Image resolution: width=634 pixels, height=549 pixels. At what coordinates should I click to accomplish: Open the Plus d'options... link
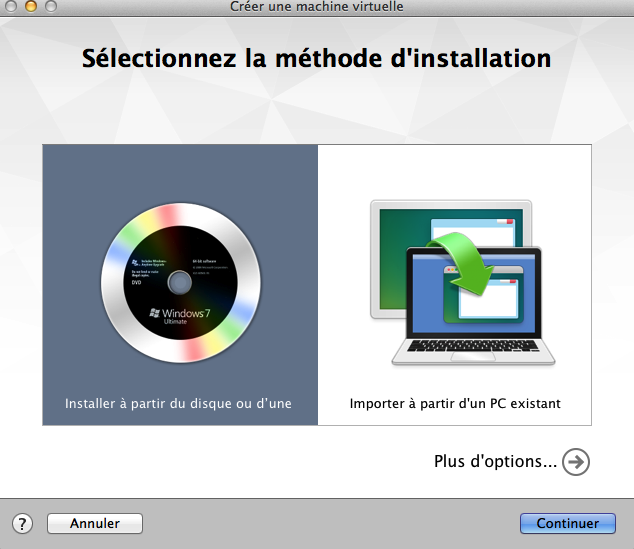click(x=495, y=461)
